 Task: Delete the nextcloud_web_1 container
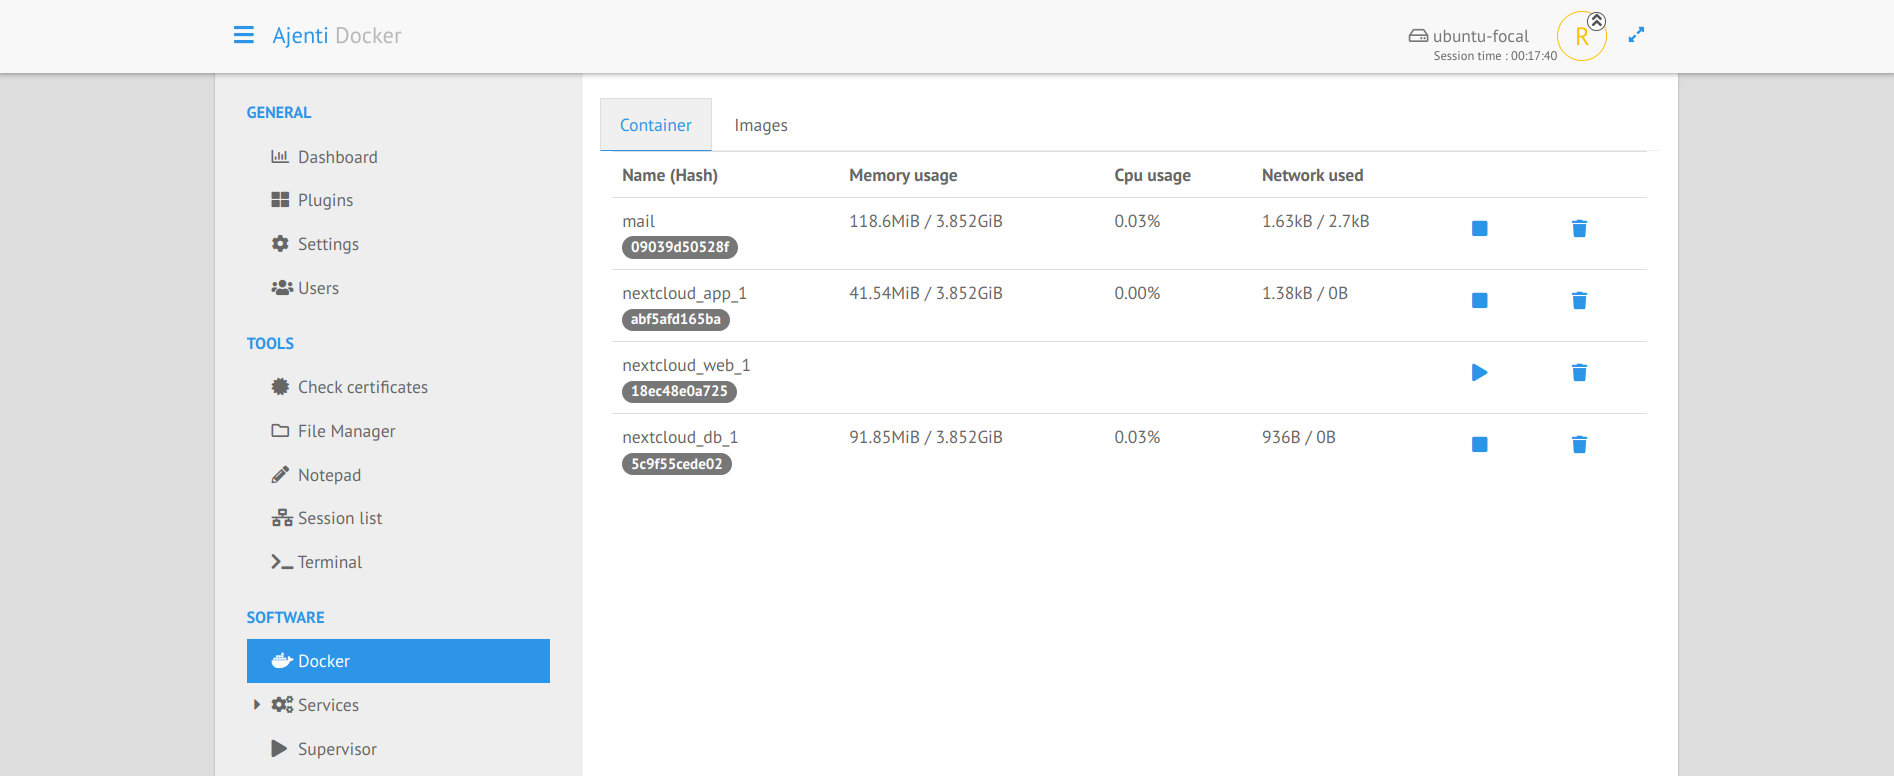[x=1579, y=373]
